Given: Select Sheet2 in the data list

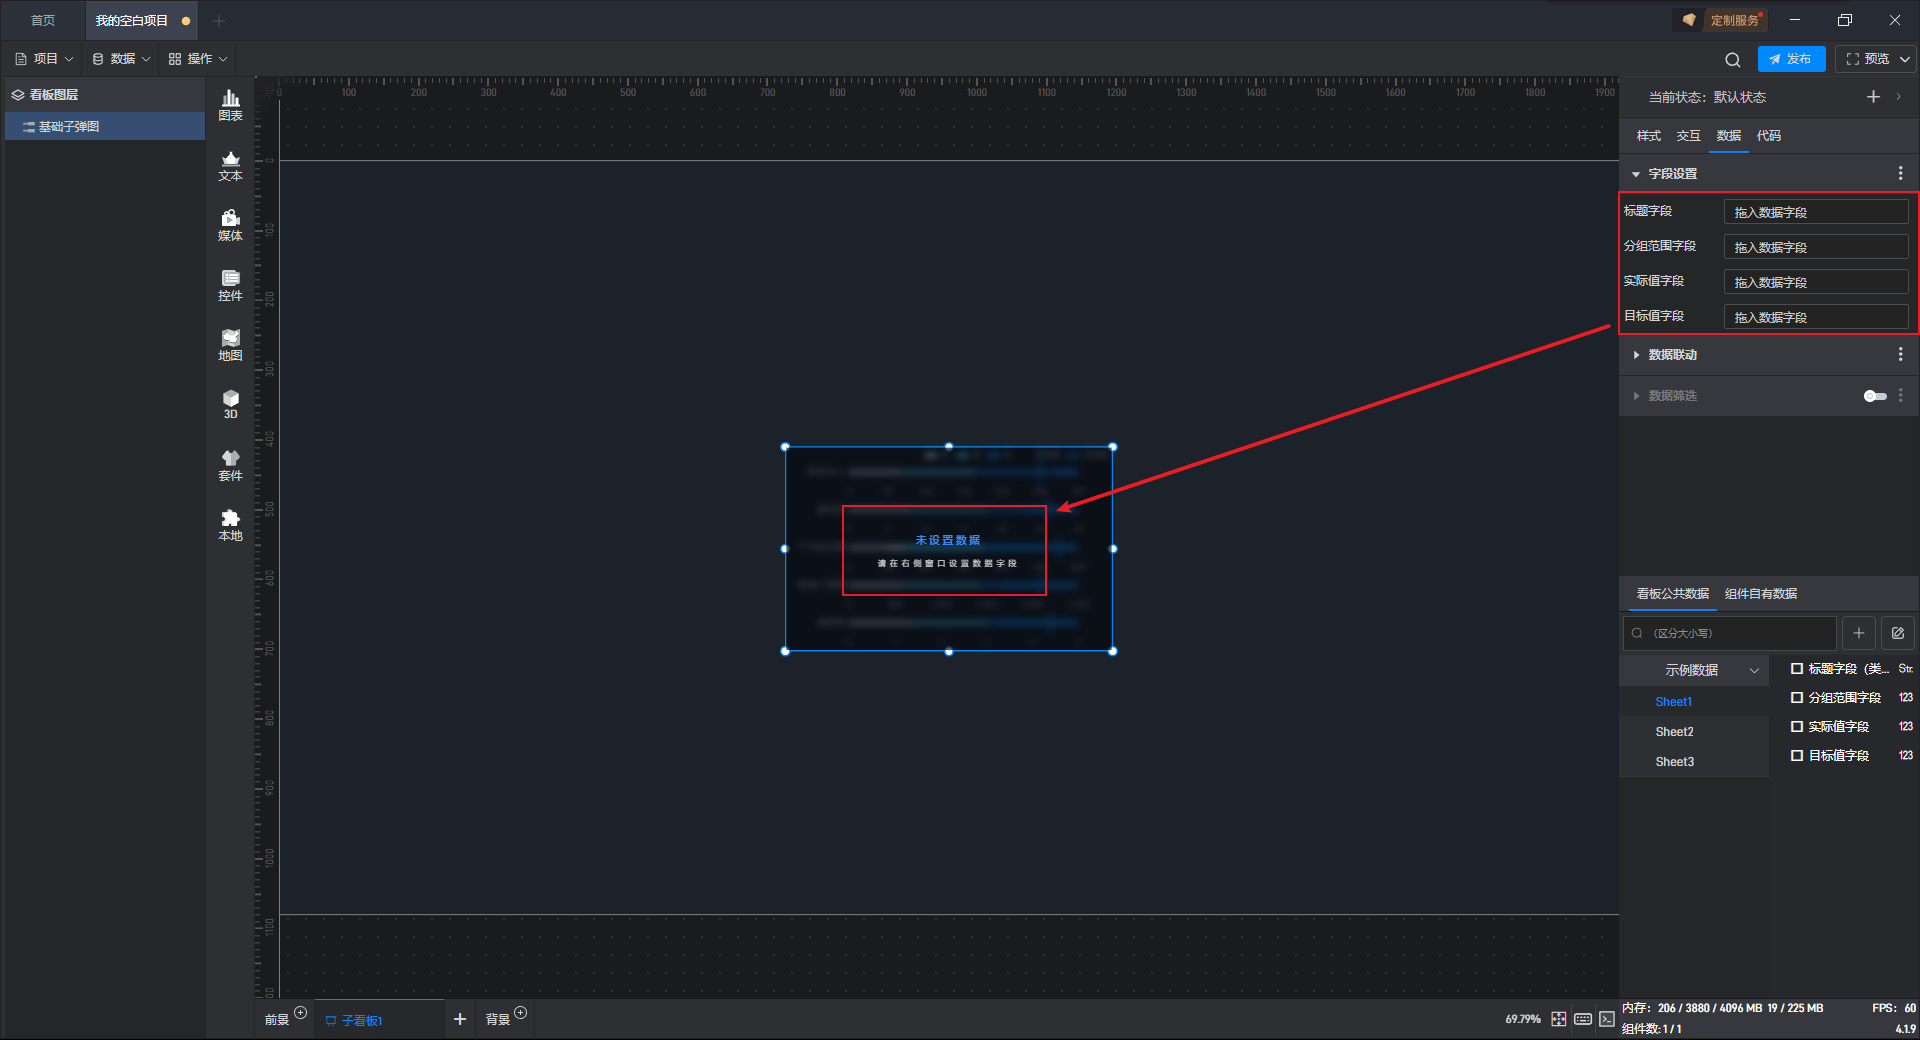Looking at the screenshot, I should tap(1674, 732).
